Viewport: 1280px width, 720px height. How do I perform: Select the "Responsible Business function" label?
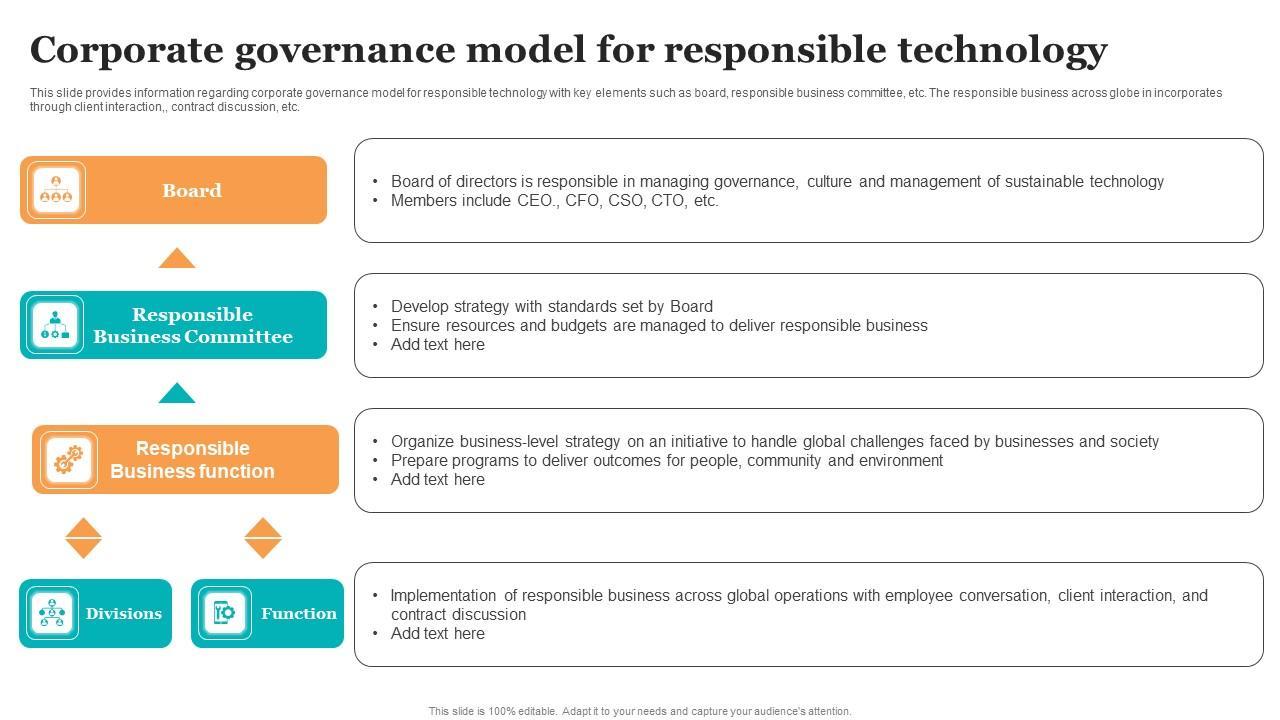(x=192, y=460)
